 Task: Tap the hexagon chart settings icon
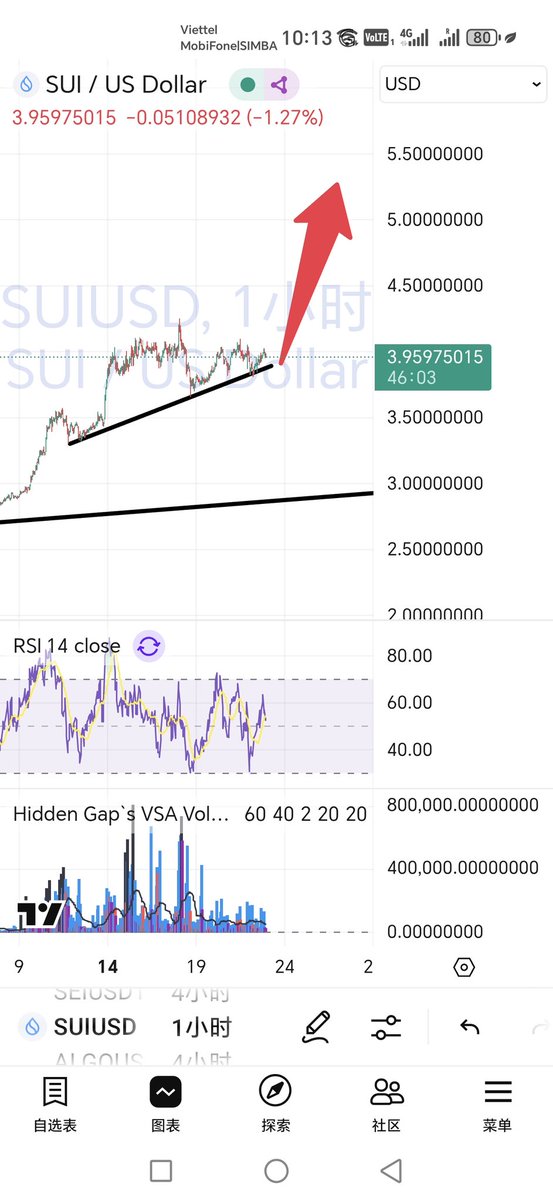[x=463, y=967]
